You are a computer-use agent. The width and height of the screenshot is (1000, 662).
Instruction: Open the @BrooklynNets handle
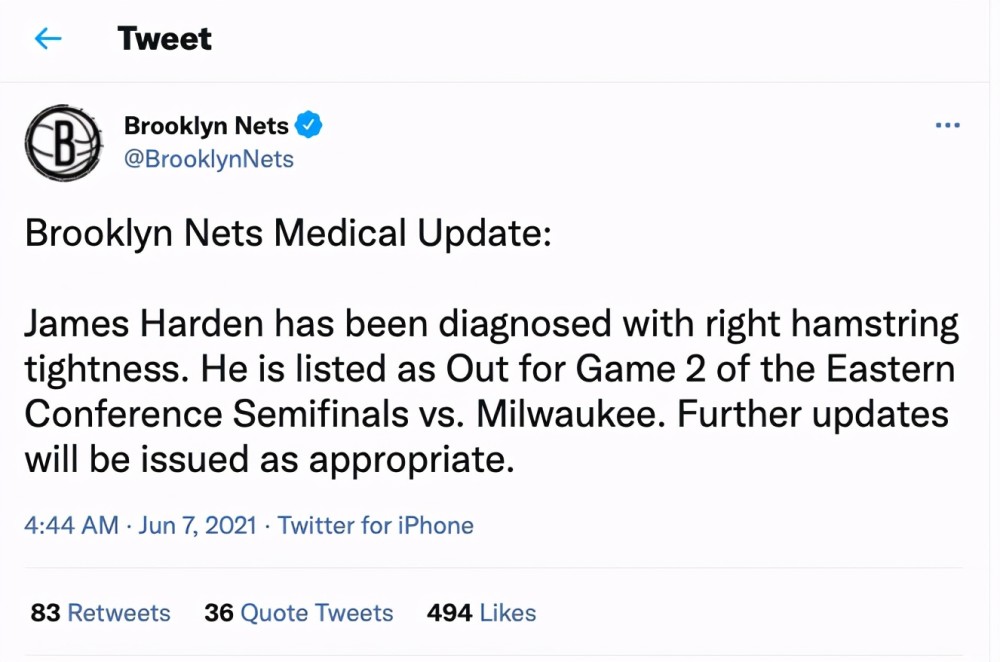(209, 159)
